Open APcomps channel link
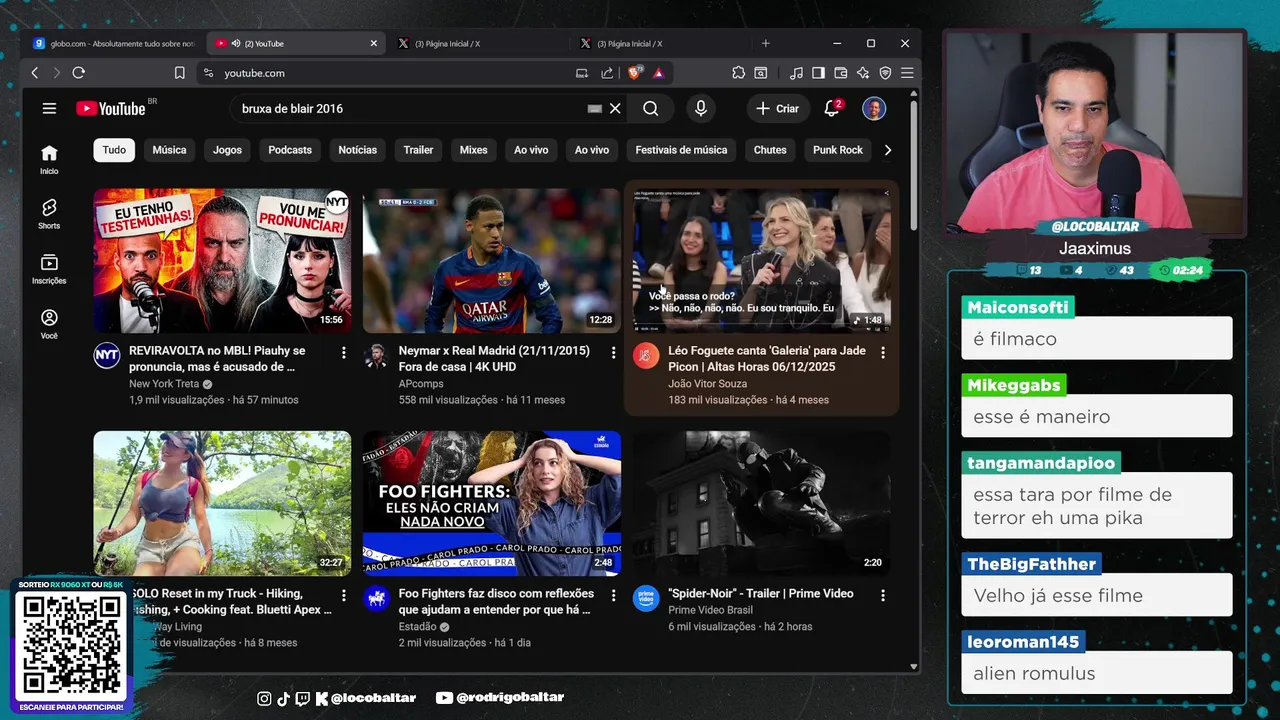The height and width of the screenshot is (720, 1280). coord(421,384)
